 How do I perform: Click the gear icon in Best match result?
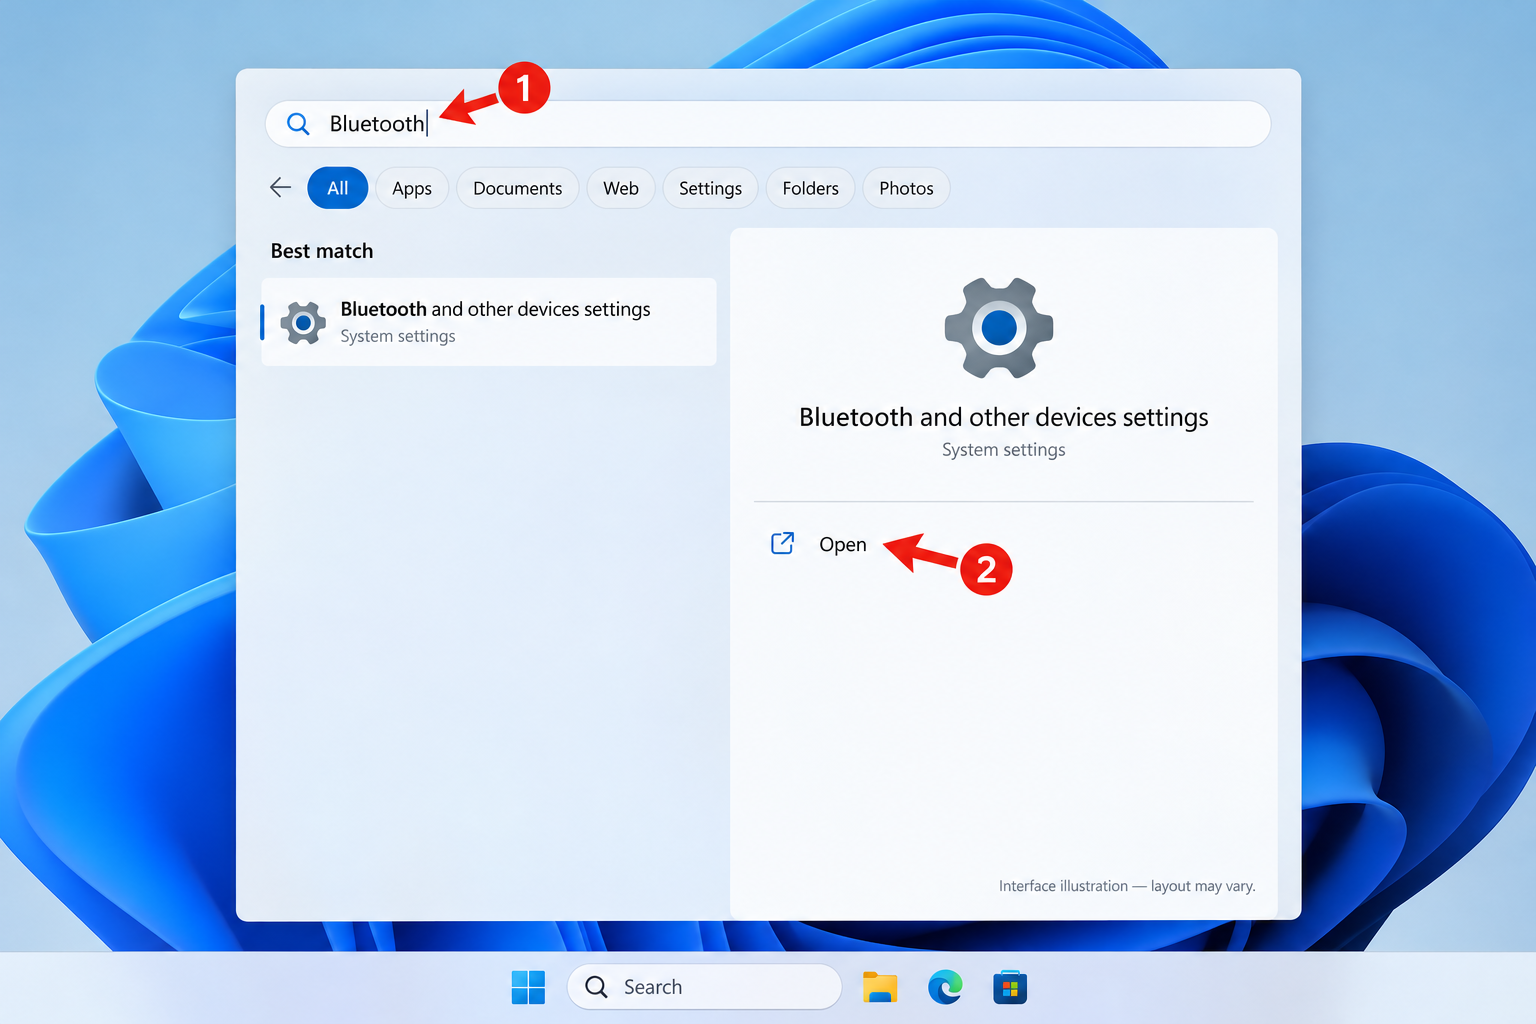pos(303,323)
